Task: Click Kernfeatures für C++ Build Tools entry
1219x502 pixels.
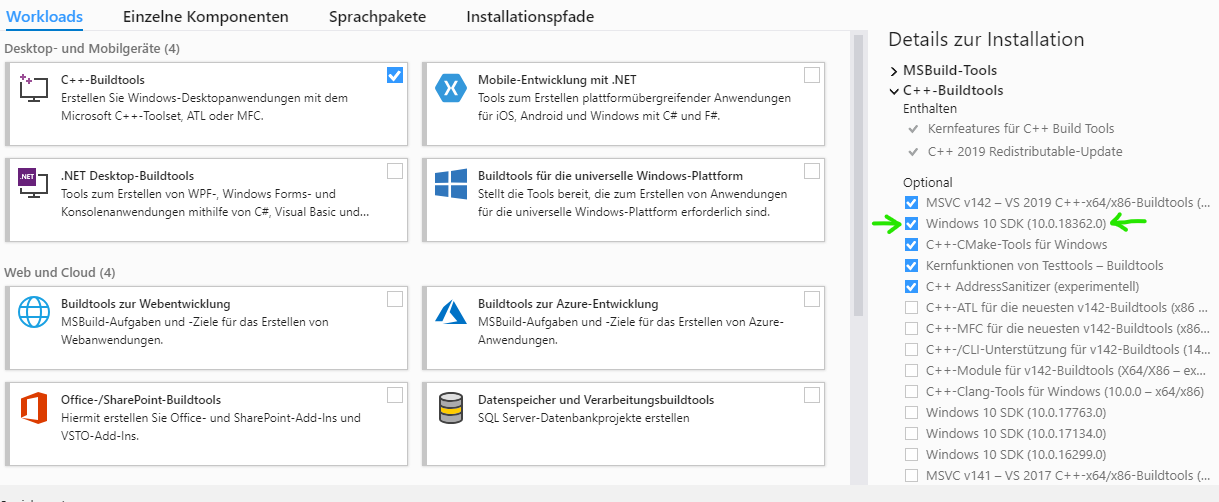Action: tap(1021, 129)
